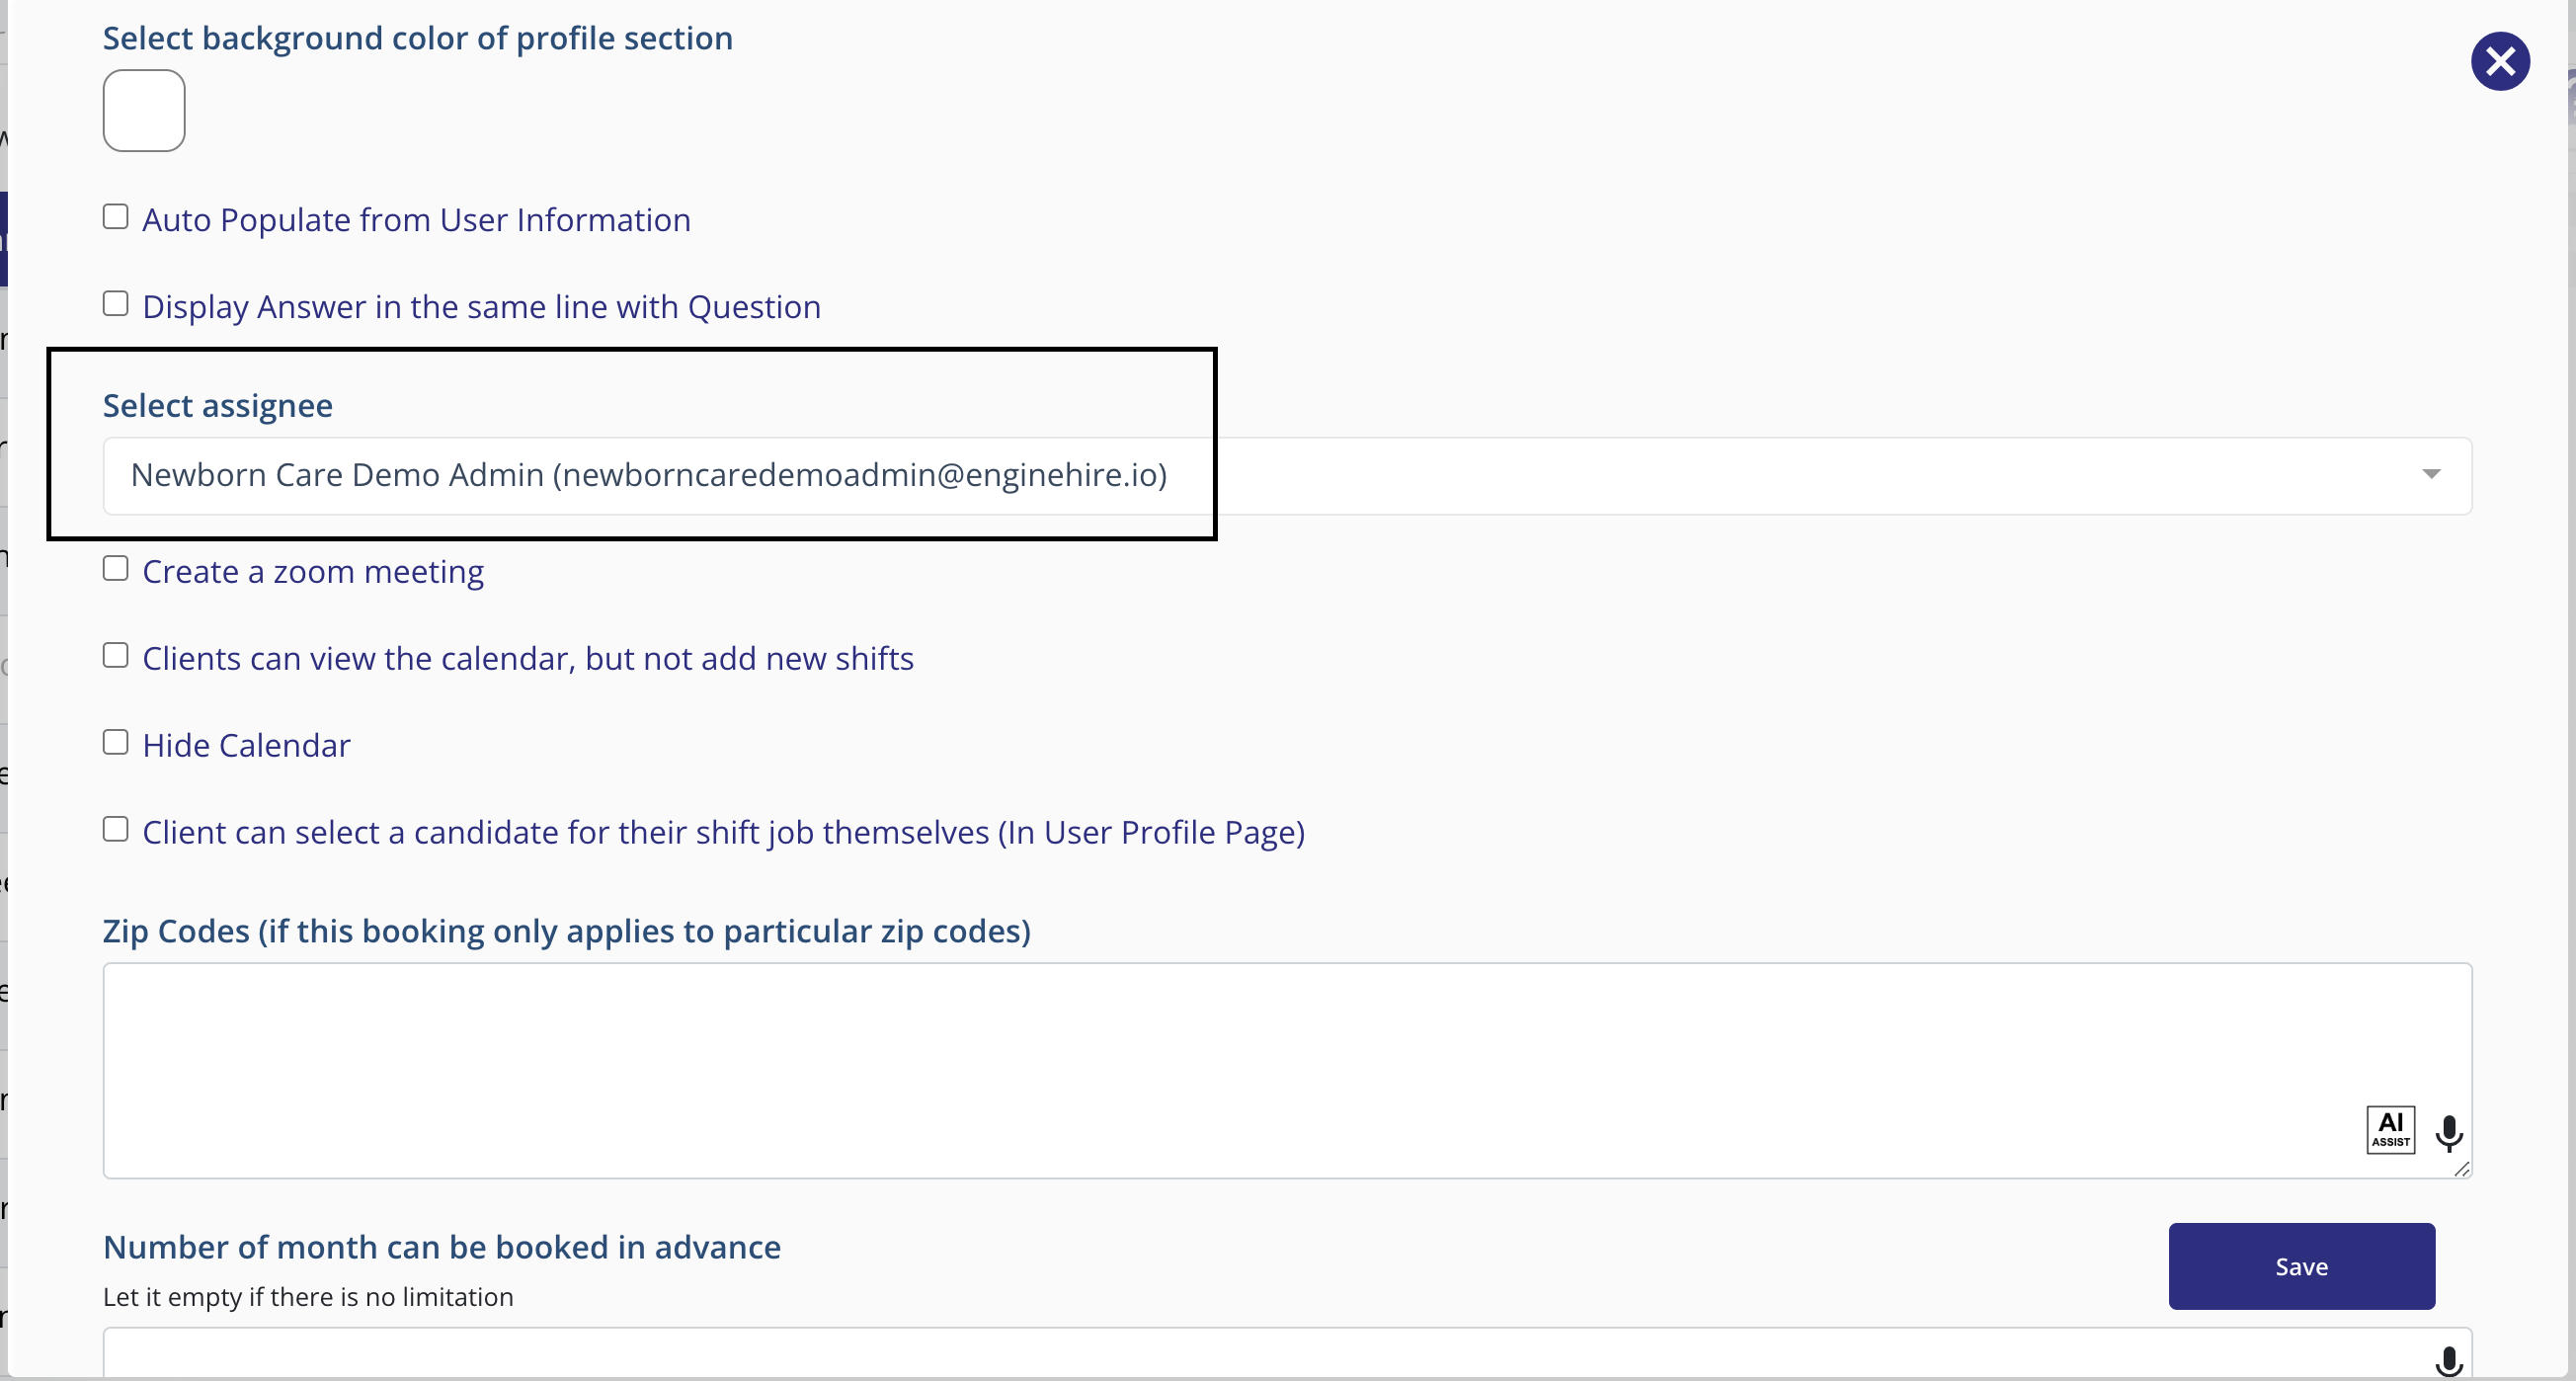Grab the Zip Codes textarea resize handle

click(x=2461, y=1168)
